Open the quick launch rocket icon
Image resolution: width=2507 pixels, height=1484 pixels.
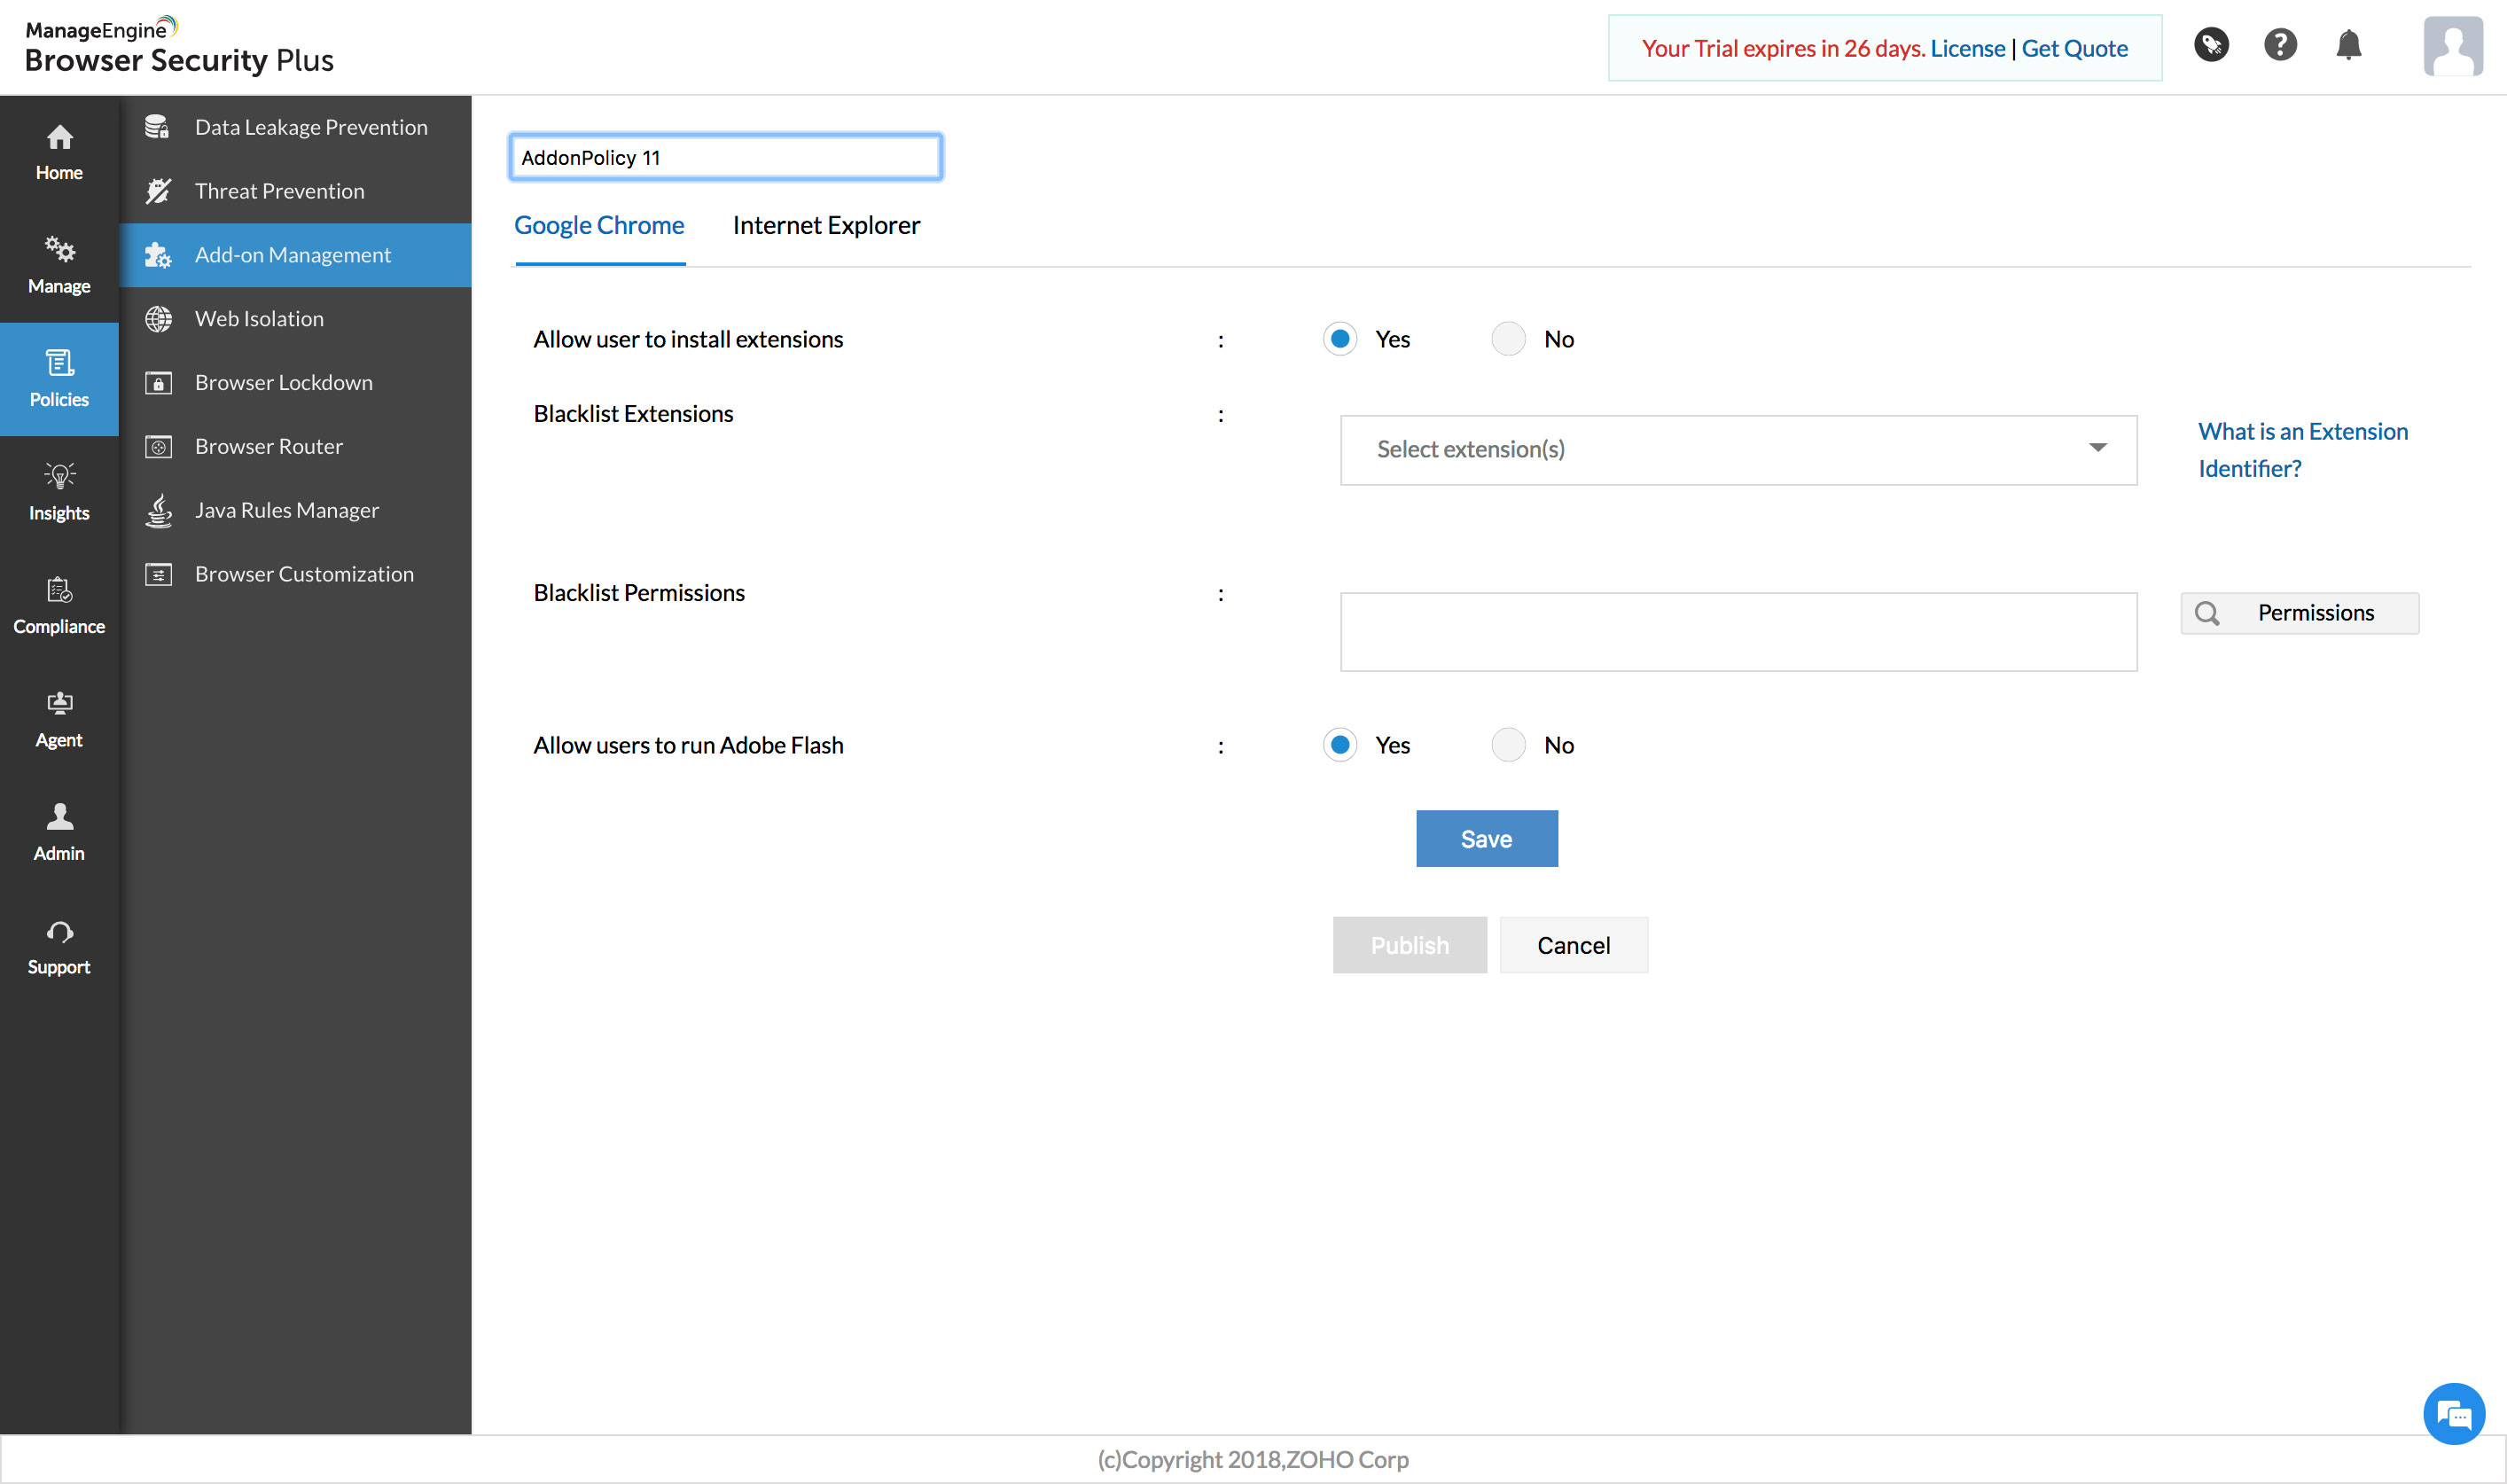point(2211,45)
